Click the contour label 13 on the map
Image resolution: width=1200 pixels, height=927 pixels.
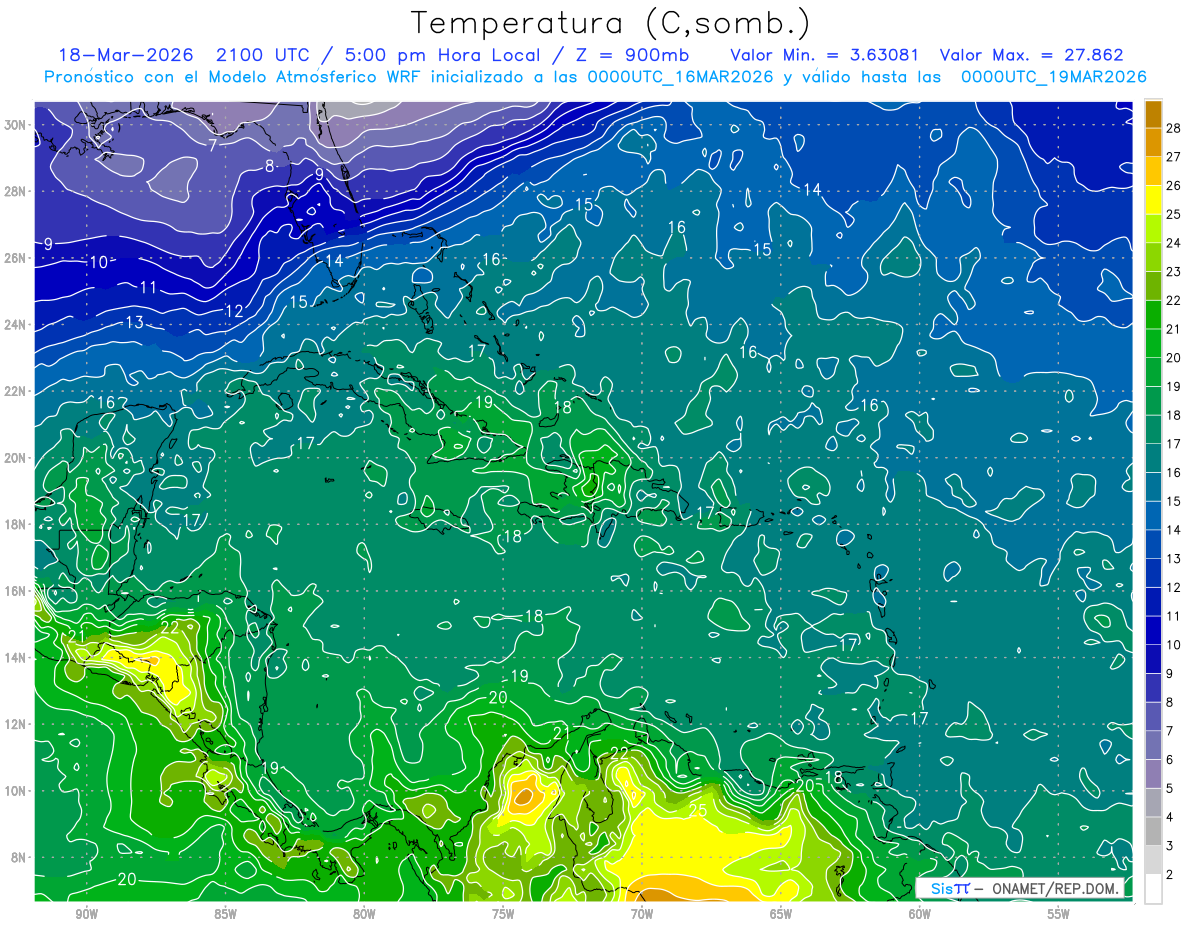134,322
